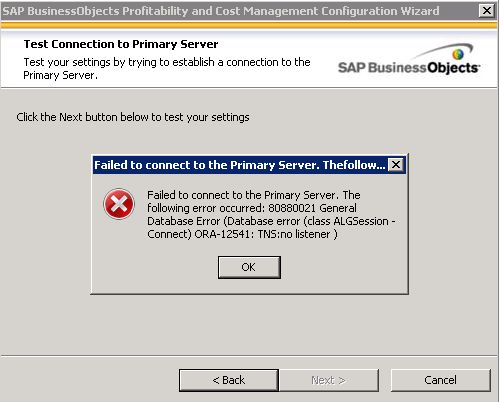Image resolution: width=499 pixels, height=402 pixels.
Task: Click the red error X icon
Action: pyautogui.click(x=119, y=204)
